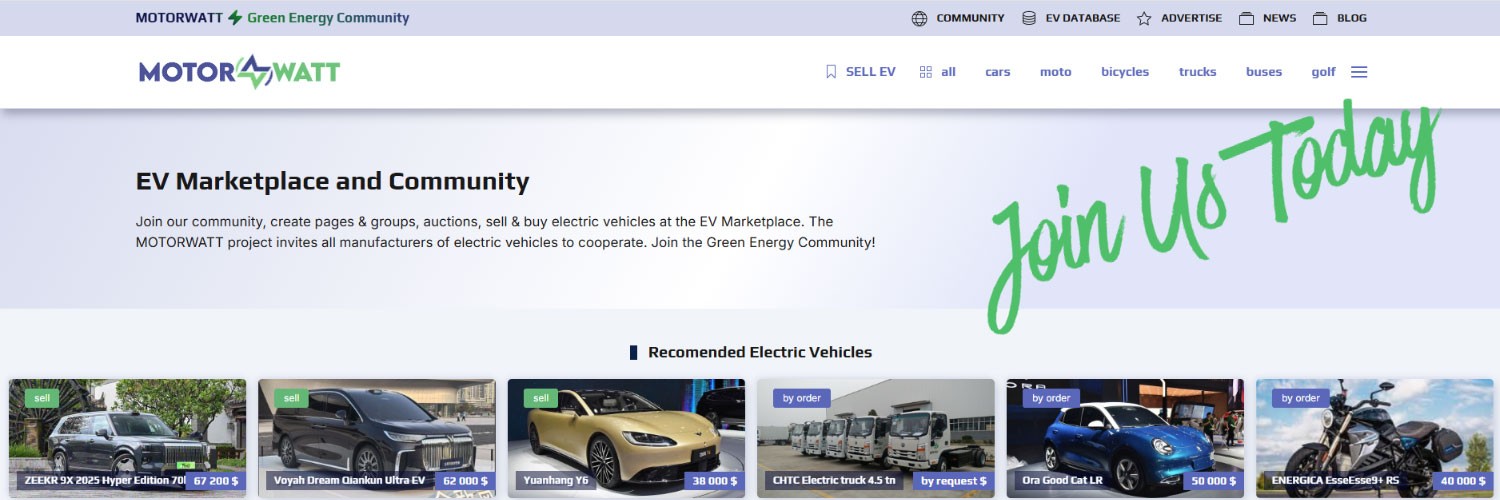This screenshot has width=1500, height=500.
Task: Open the golf category
Action: tap(1323, 72)
